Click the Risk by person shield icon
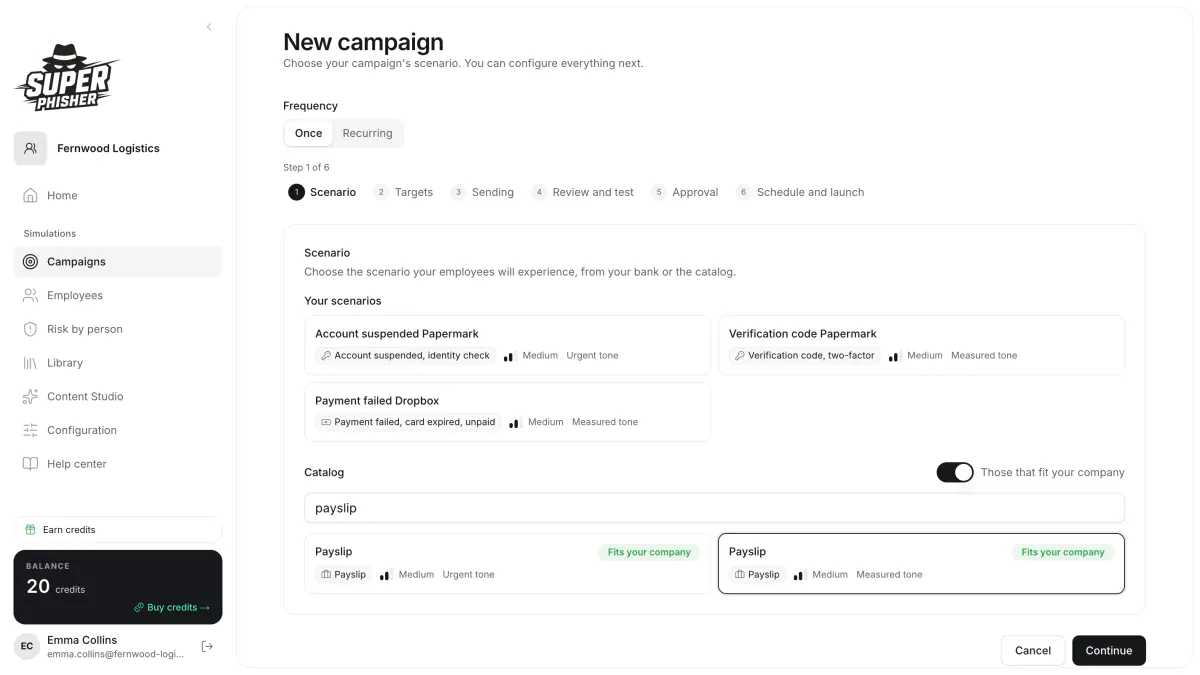 (x=30, y=329)
